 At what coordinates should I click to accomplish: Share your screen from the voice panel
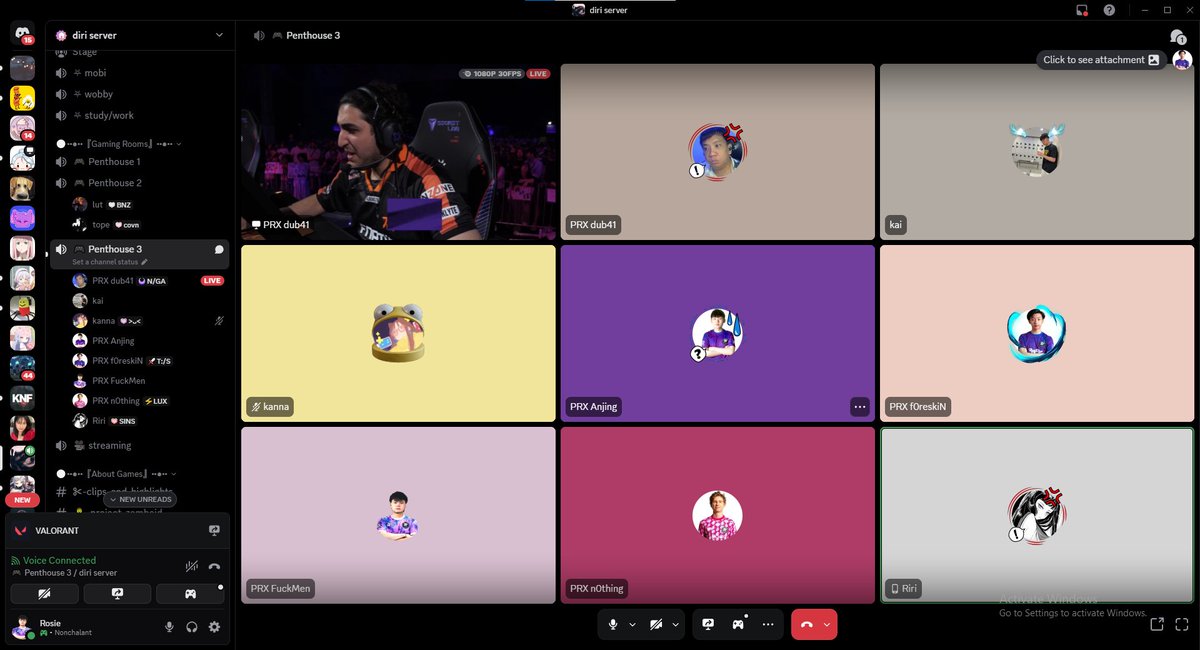click(x=117, y=594)
